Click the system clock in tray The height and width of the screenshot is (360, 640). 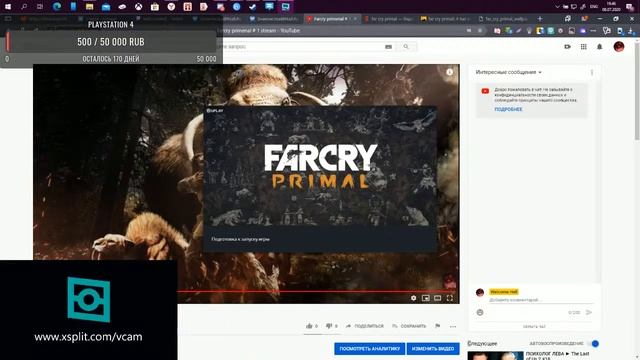click(611, 7)
